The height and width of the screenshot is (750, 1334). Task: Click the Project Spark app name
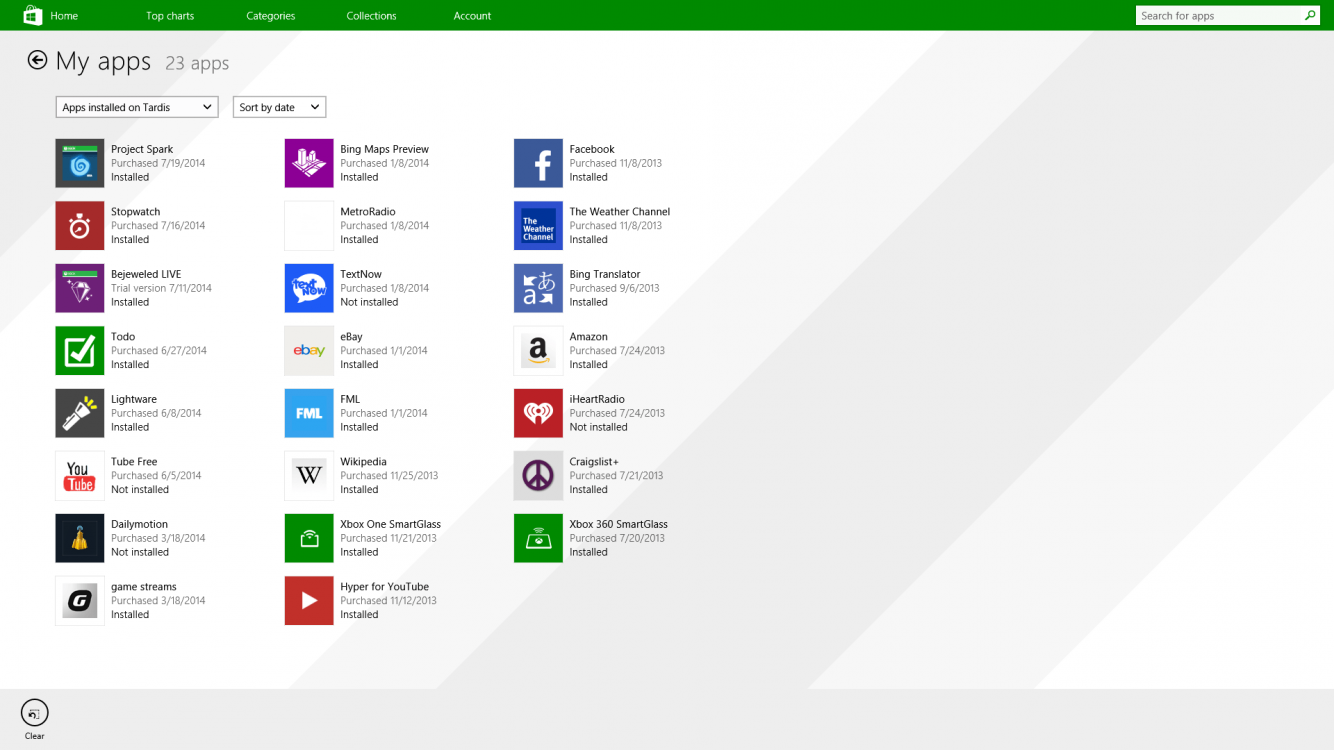pos(142,149)
